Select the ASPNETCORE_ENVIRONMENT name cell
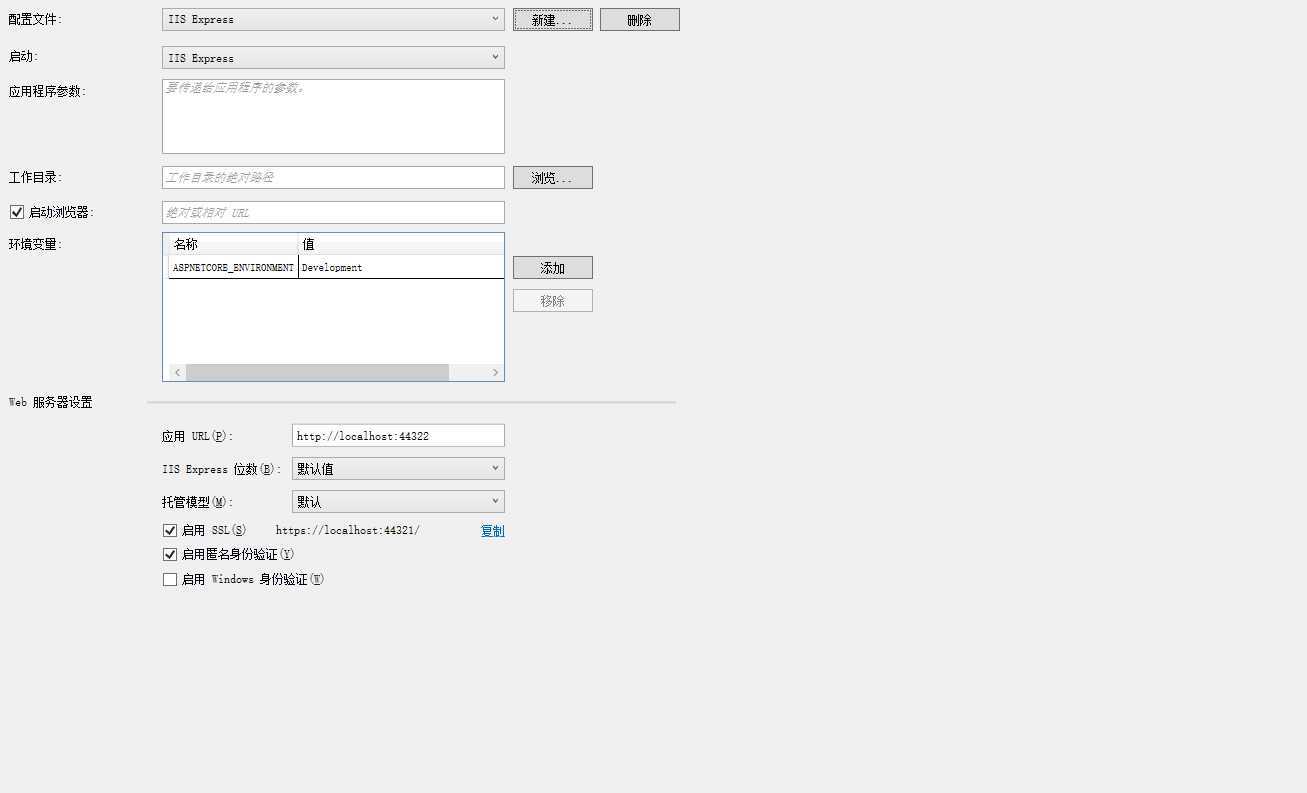Screen dimensions: 1307x793 (x=233, y=268)
